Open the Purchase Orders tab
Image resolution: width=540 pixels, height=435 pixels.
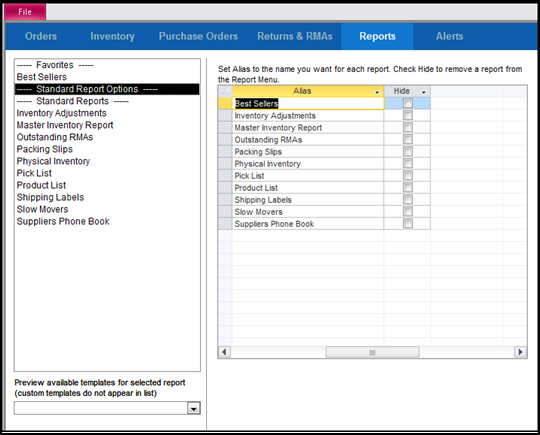coord(198,36)
